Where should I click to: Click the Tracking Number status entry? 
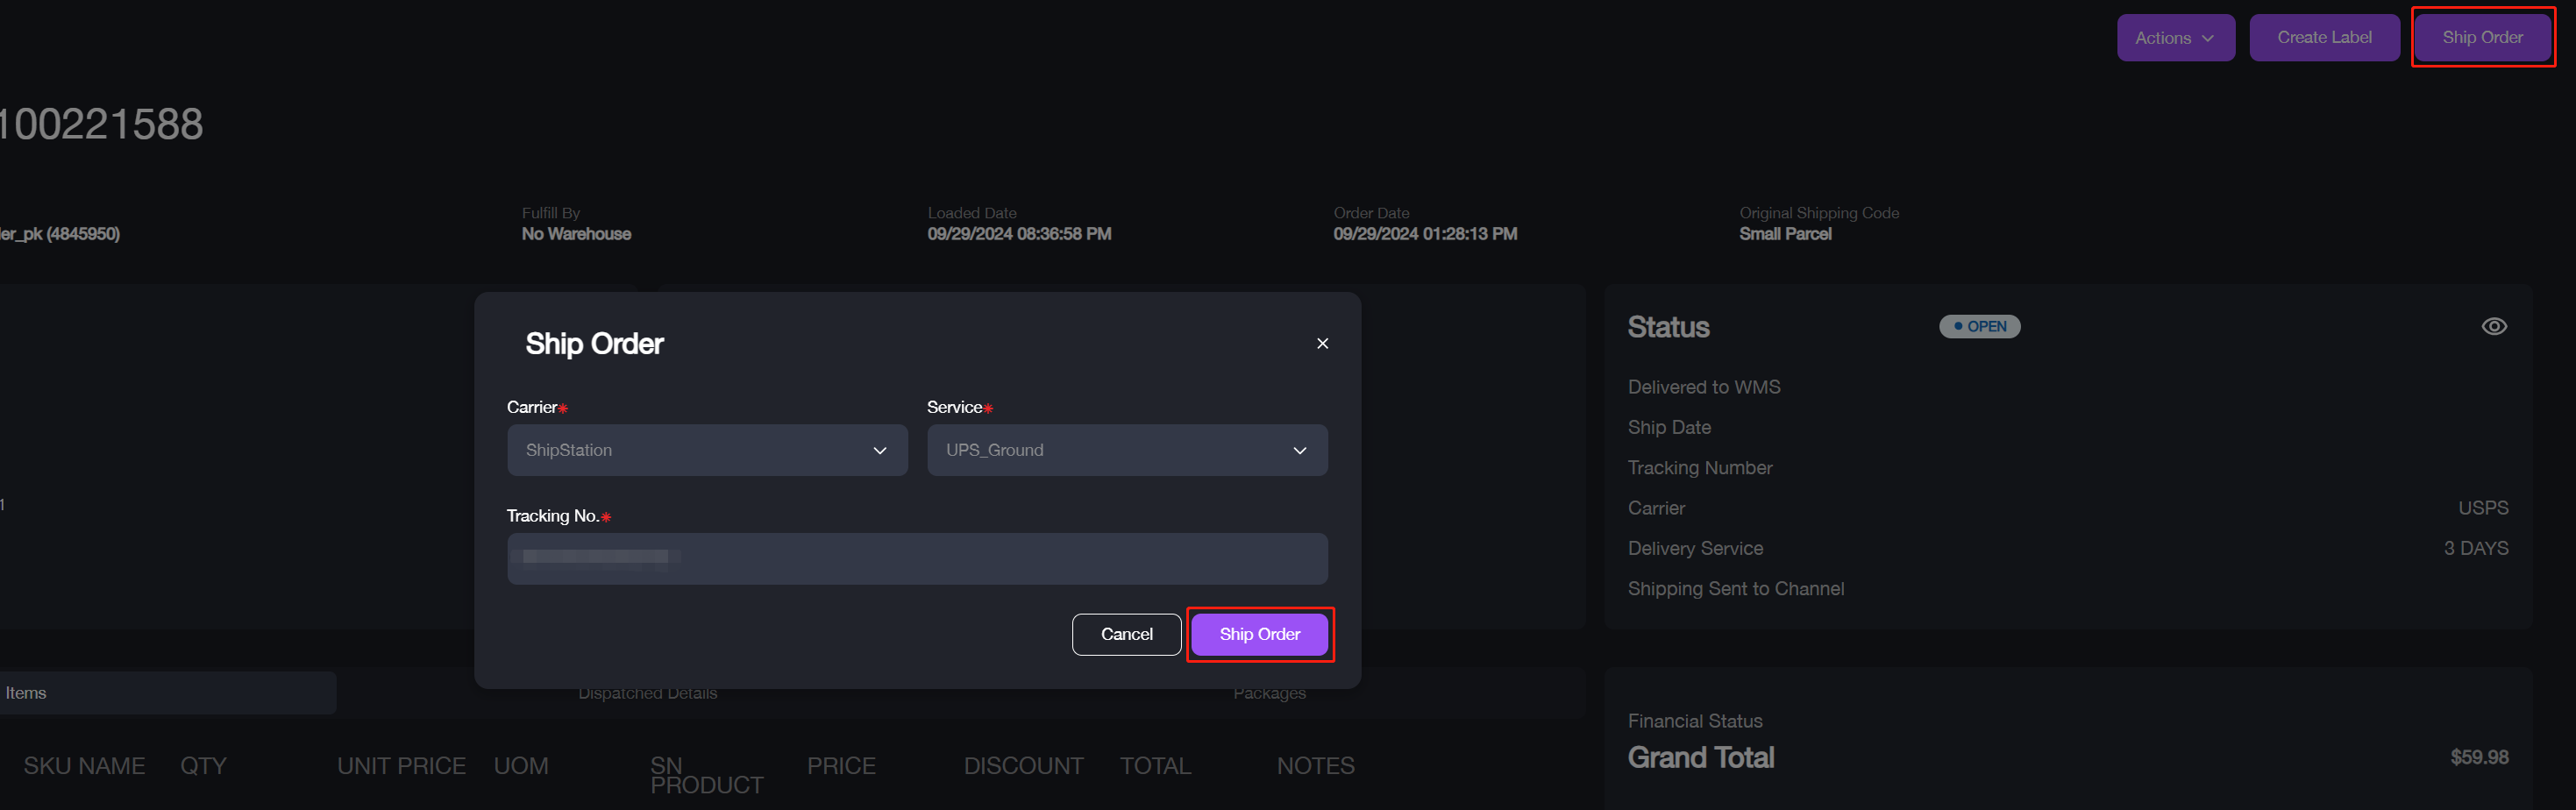1699,467
